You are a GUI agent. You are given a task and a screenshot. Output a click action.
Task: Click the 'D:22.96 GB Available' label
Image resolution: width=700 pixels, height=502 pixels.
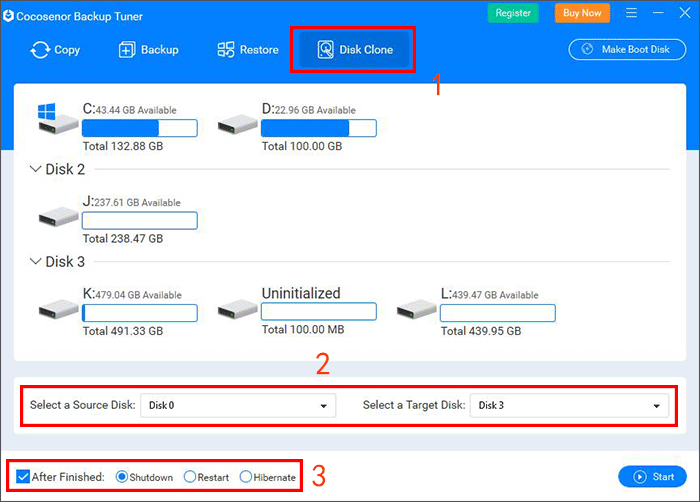[x=308, y=109]
